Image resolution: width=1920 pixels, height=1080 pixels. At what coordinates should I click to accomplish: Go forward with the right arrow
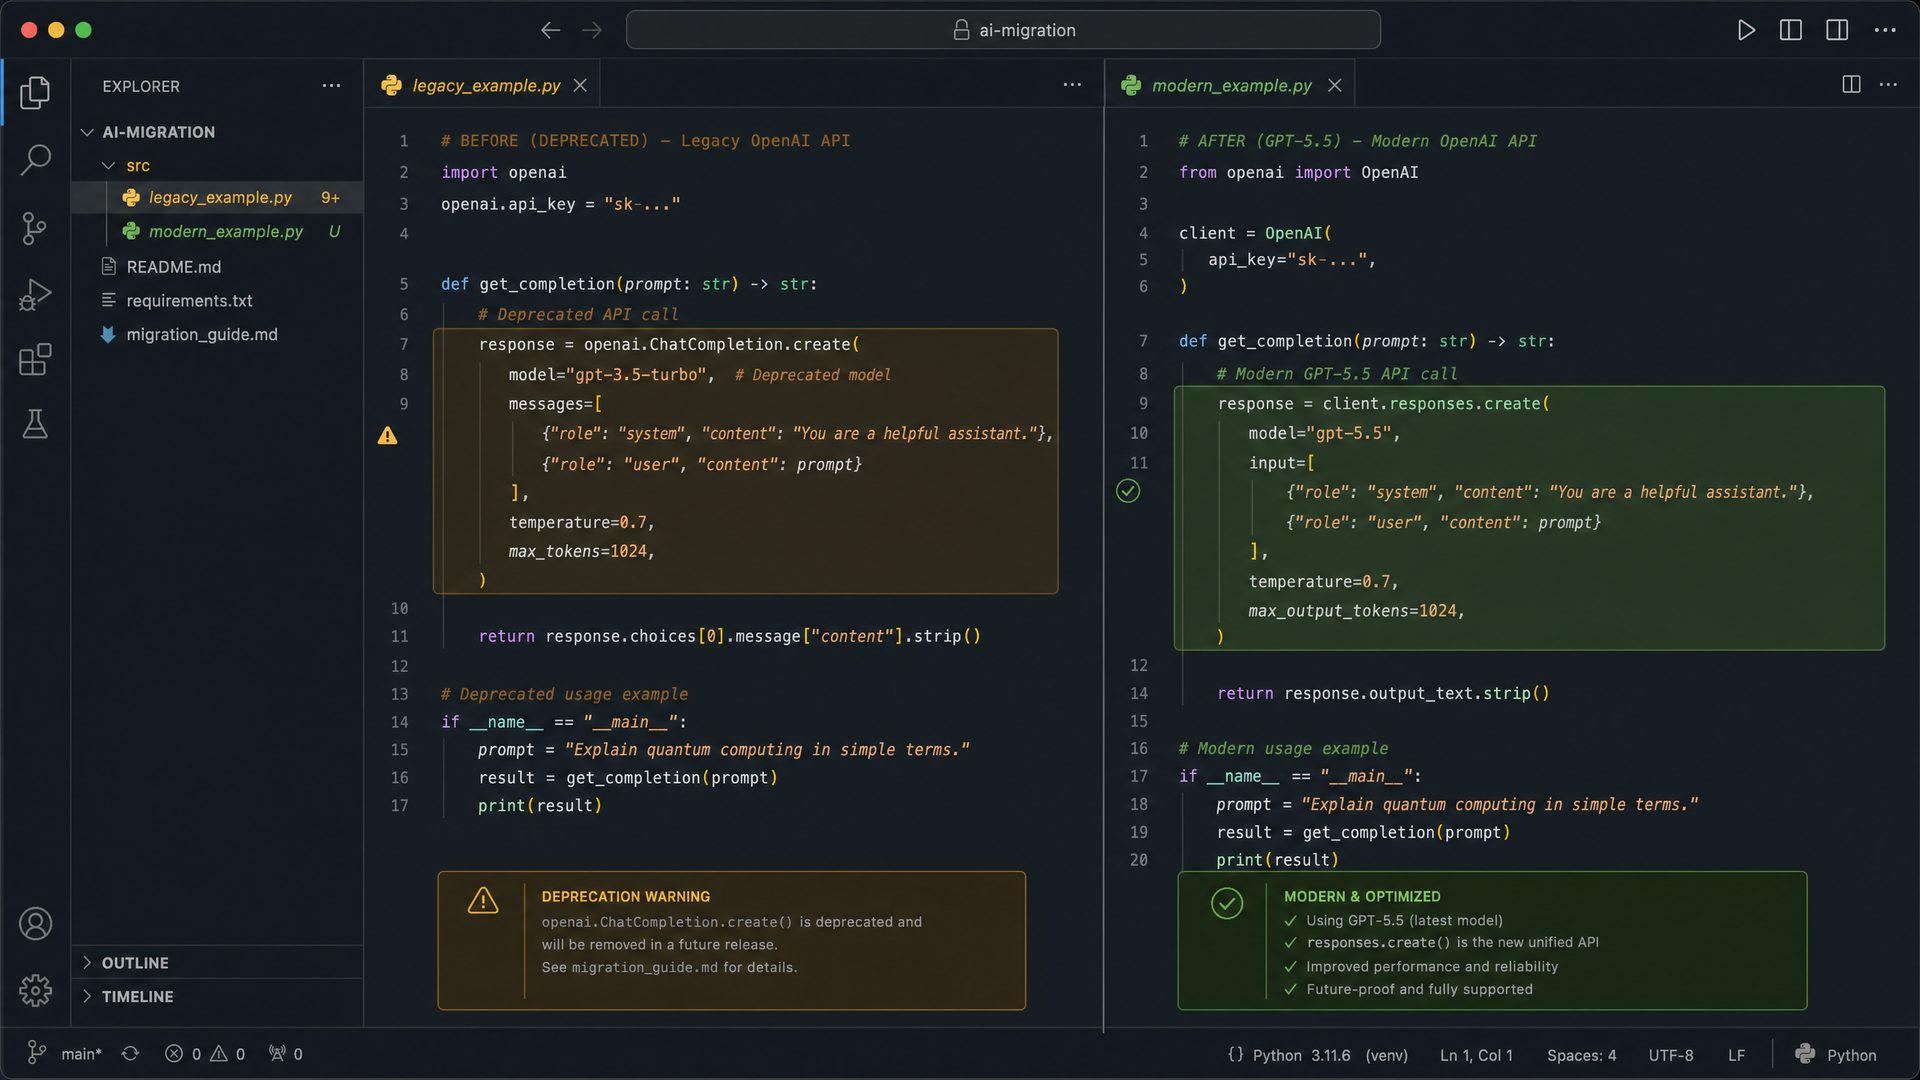pyautogui.click(x=592, y=30)
